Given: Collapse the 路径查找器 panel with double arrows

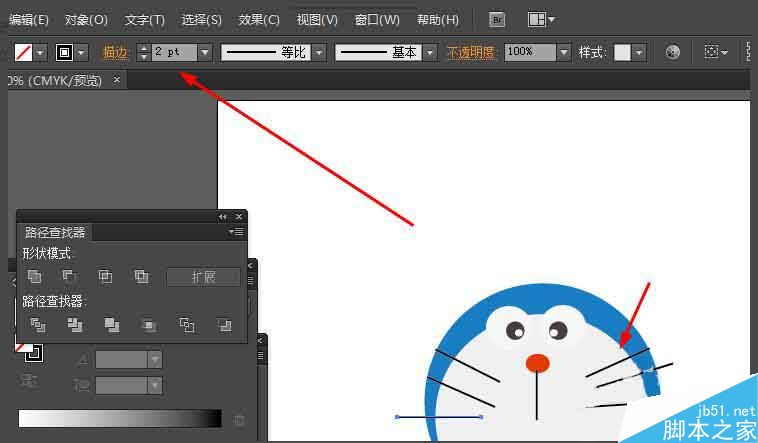Looking at the screenshot, I should (222, 217).
